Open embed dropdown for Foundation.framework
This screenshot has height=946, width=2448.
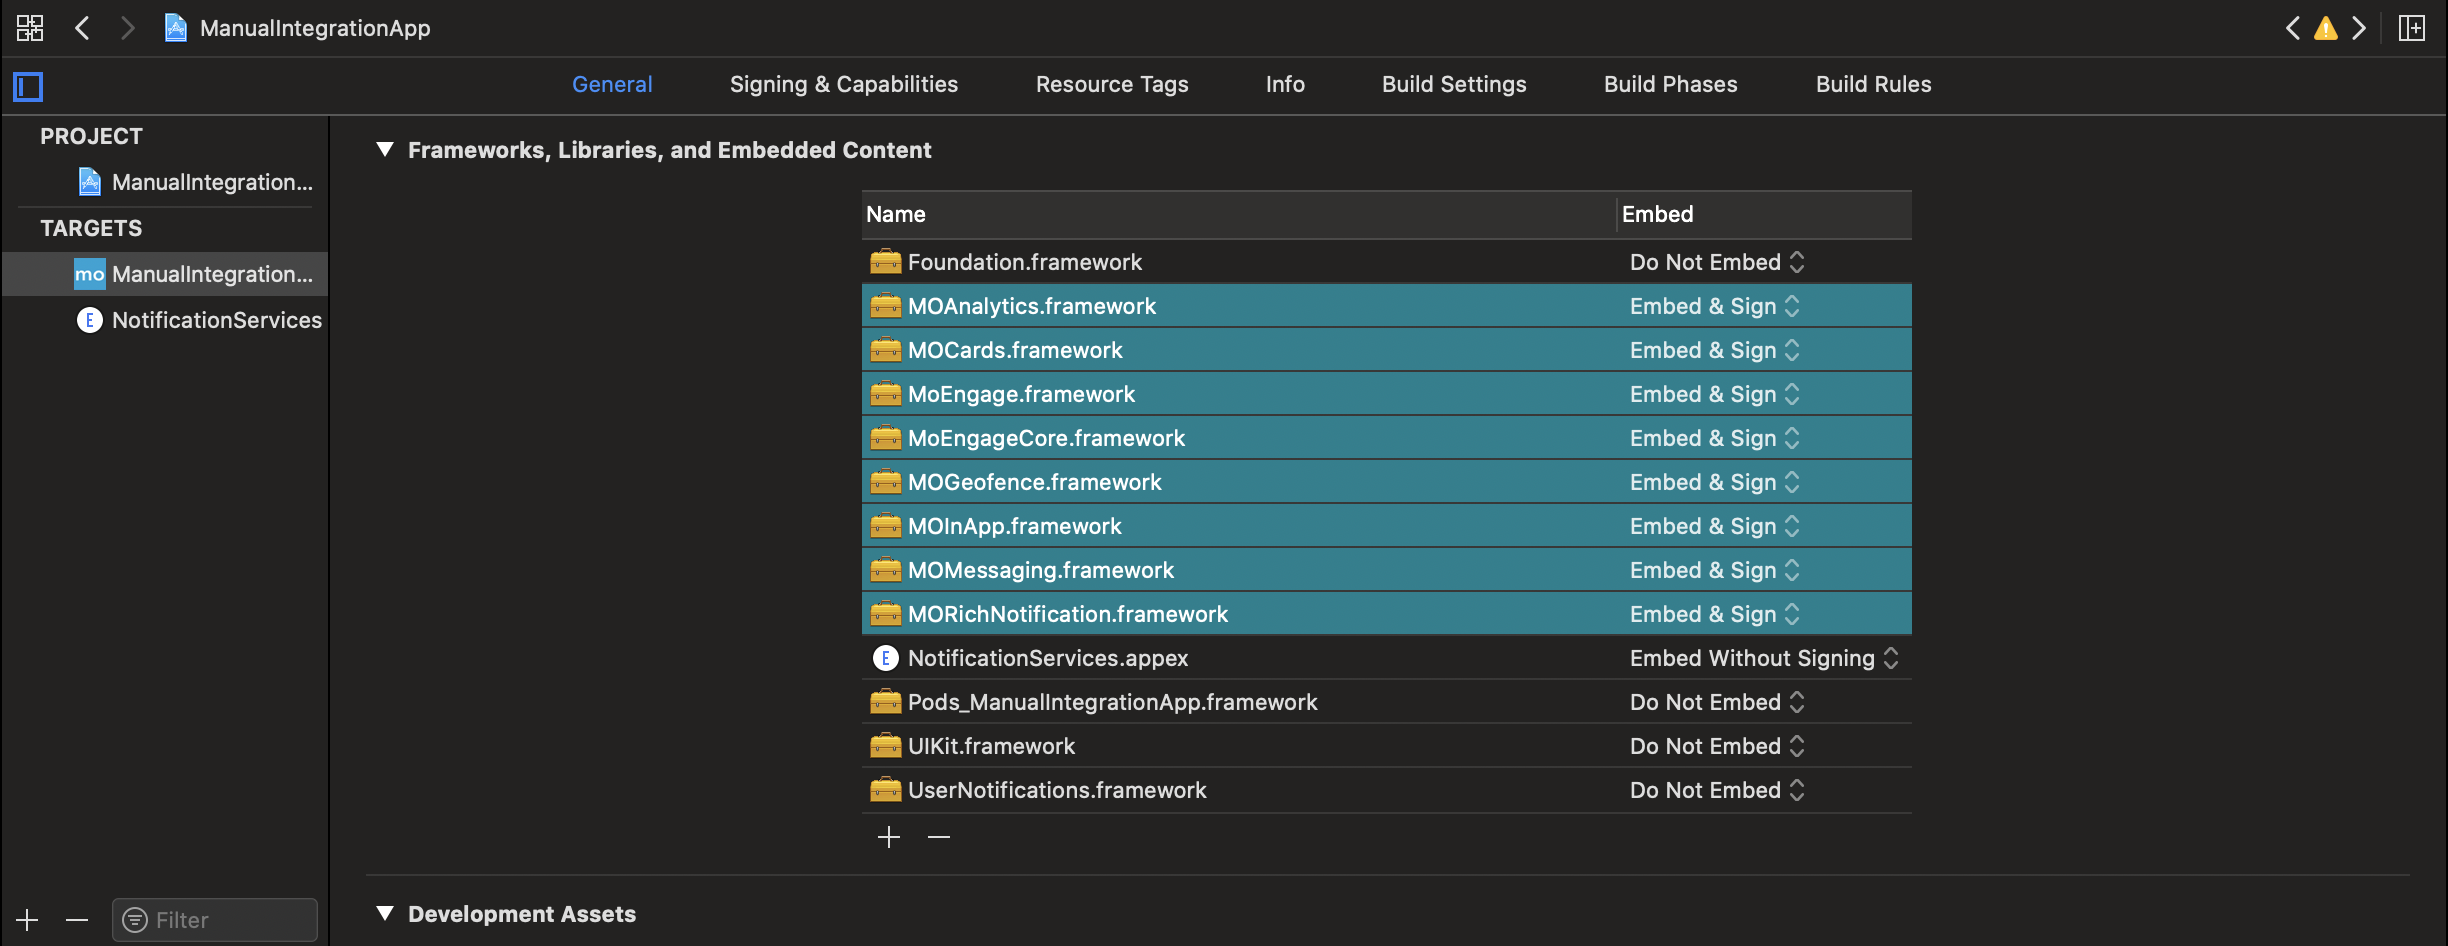[x=1717, y=262]
